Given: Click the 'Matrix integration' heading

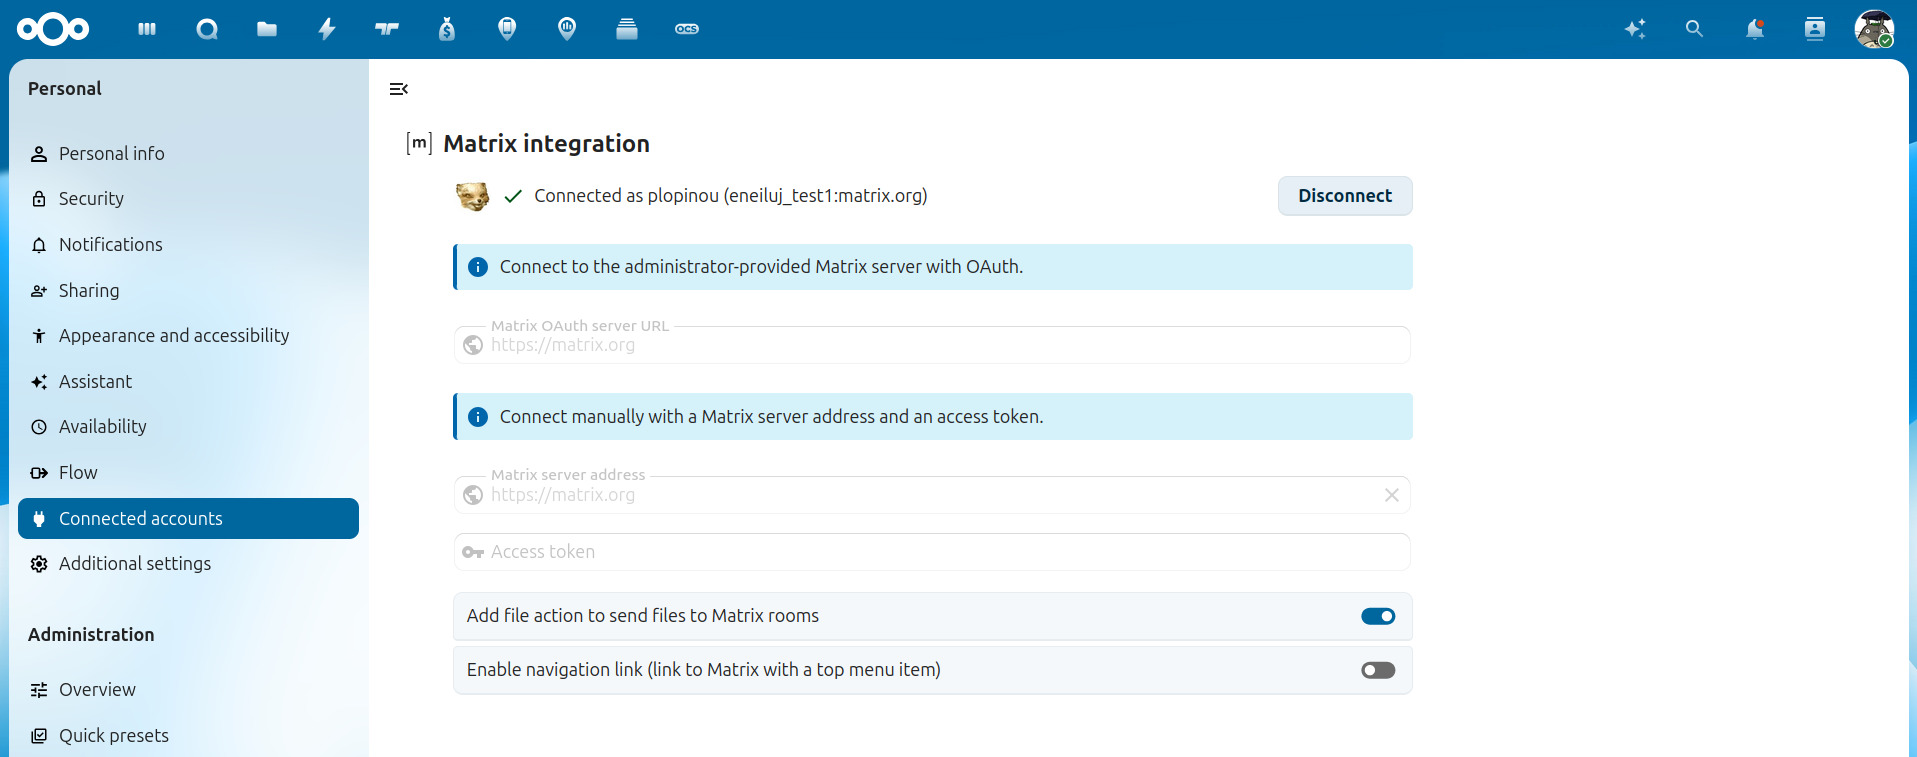Looking at the screenshot, I should [x=546, y=143].
